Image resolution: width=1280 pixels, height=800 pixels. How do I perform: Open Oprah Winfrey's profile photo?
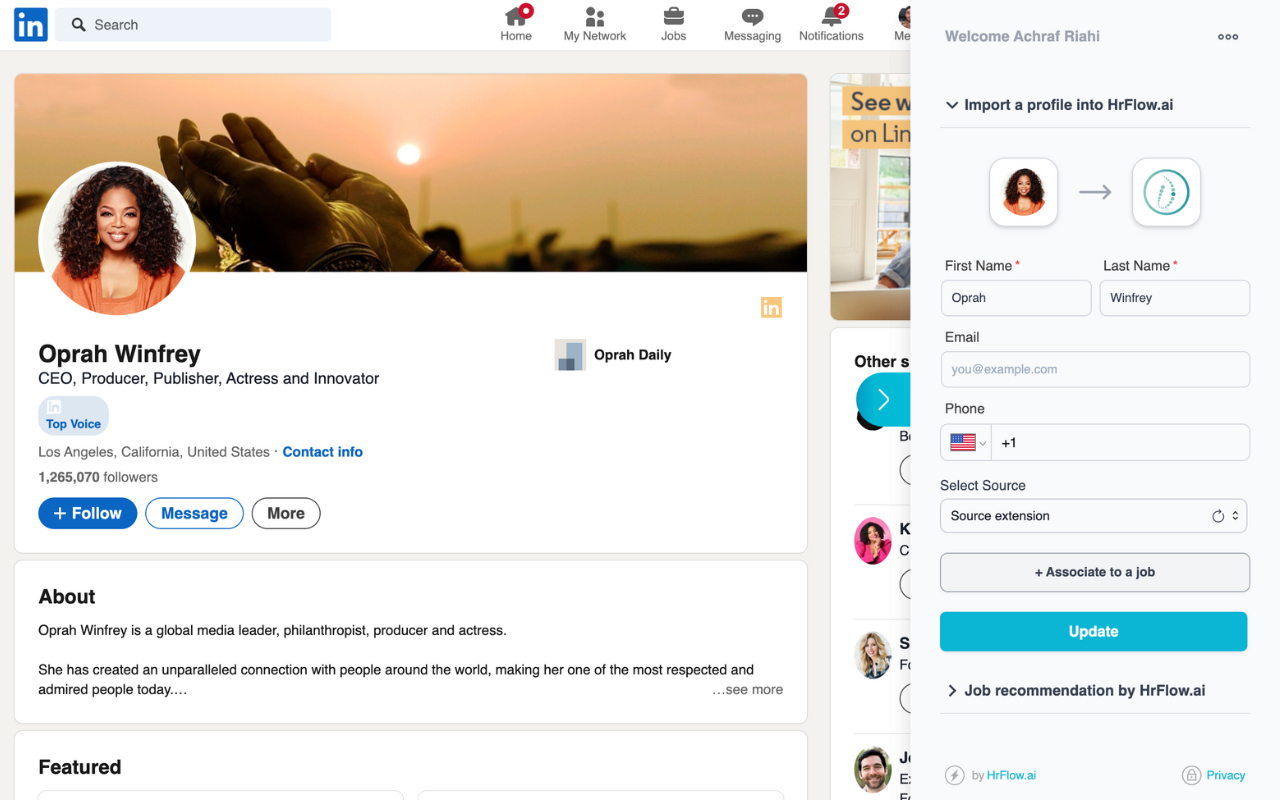117,240
